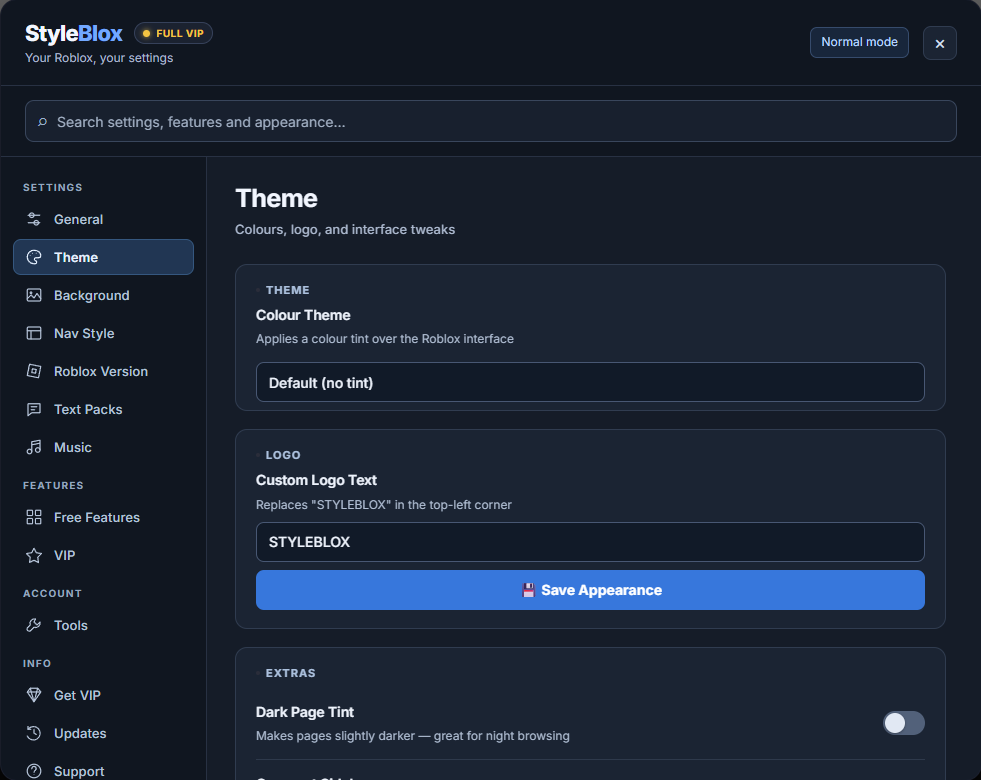Focus the search settings field

point(490,121)
